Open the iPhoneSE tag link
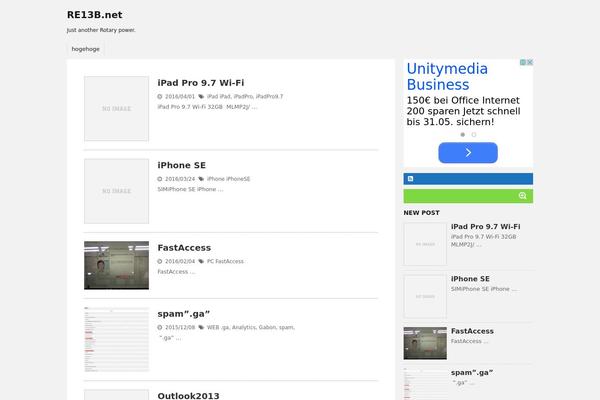 pos(238,179)
